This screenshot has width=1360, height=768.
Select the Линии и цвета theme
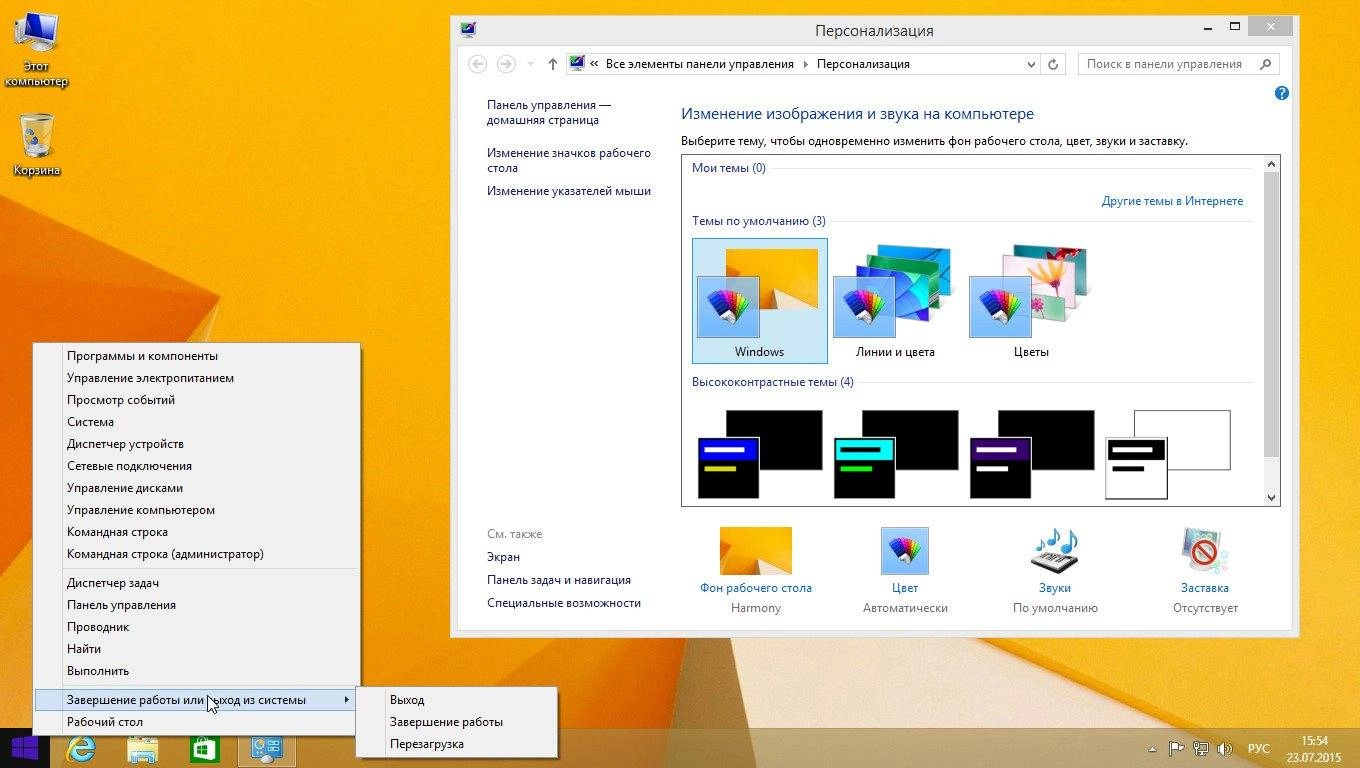895,301
